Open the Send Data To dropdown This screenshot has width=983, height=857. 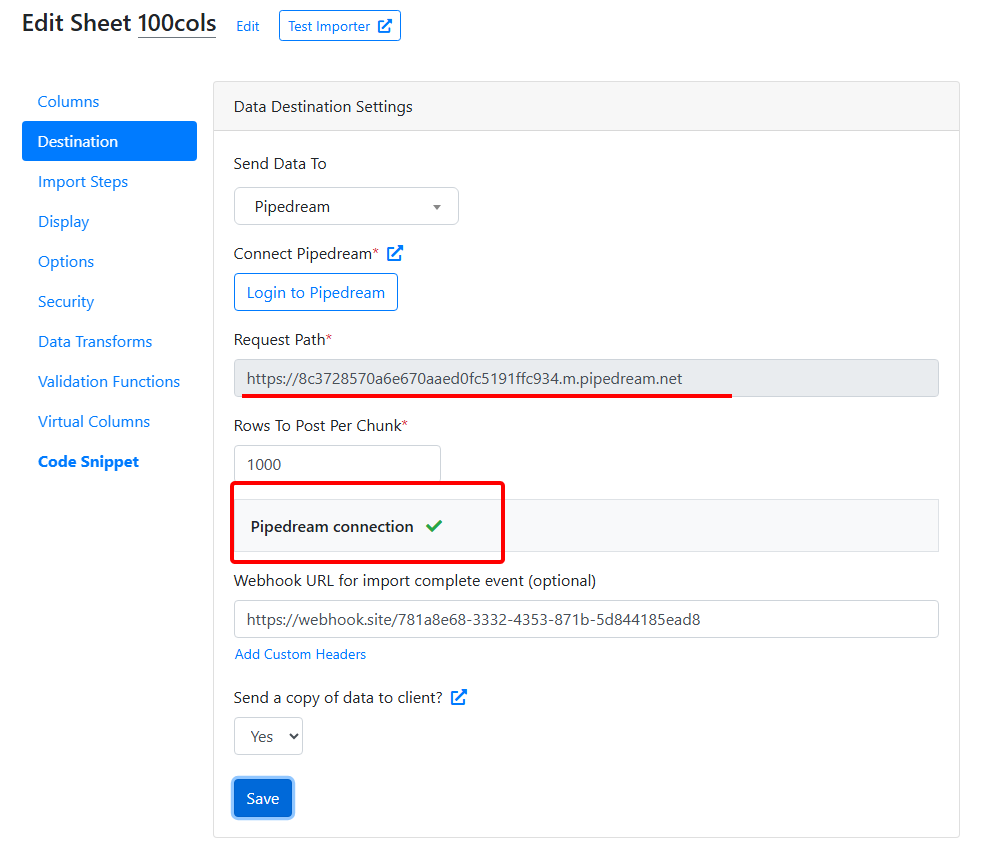(x=346, y=206)
